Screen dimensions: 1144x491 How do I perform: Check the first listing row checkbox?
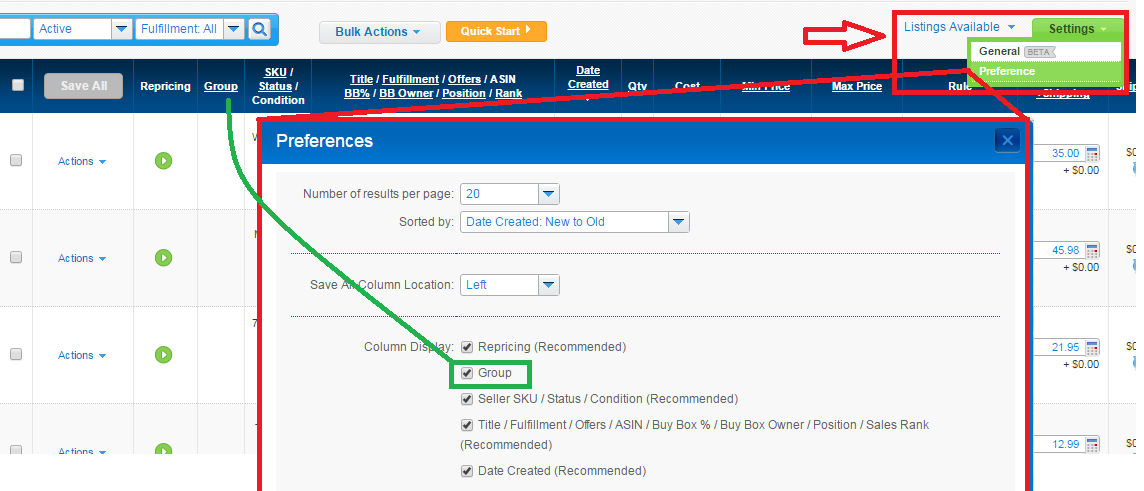[16, 161]
